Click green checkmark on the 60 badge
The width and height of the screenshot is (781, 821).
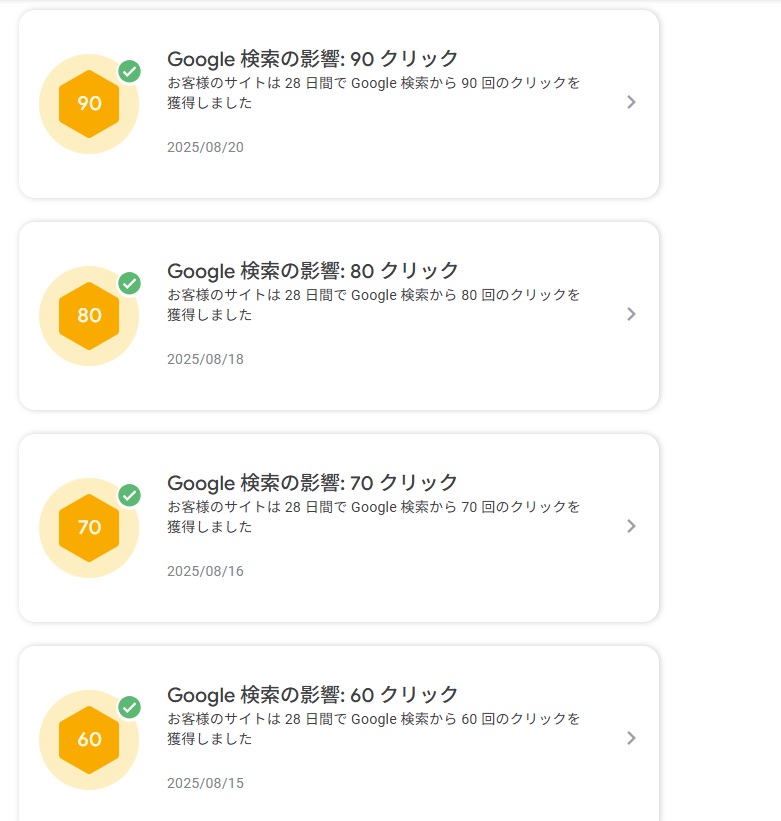(x=129, y=707)
